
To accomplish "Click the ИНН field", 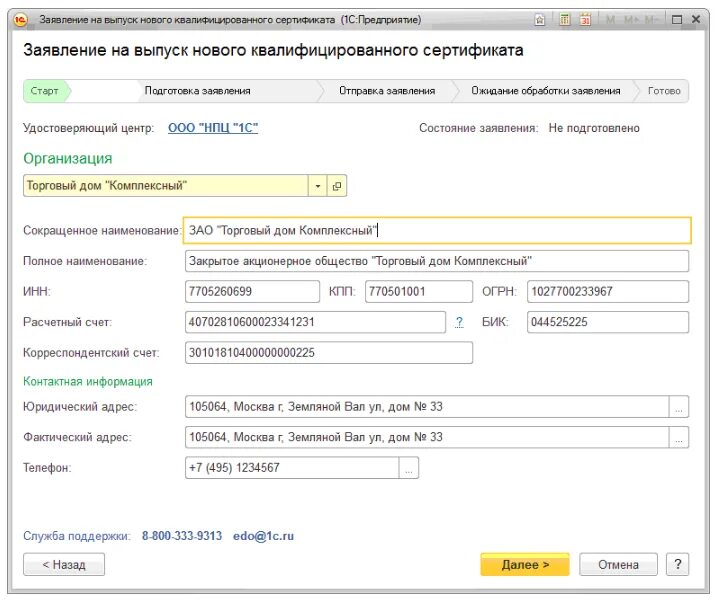I will tap(252, 292).
